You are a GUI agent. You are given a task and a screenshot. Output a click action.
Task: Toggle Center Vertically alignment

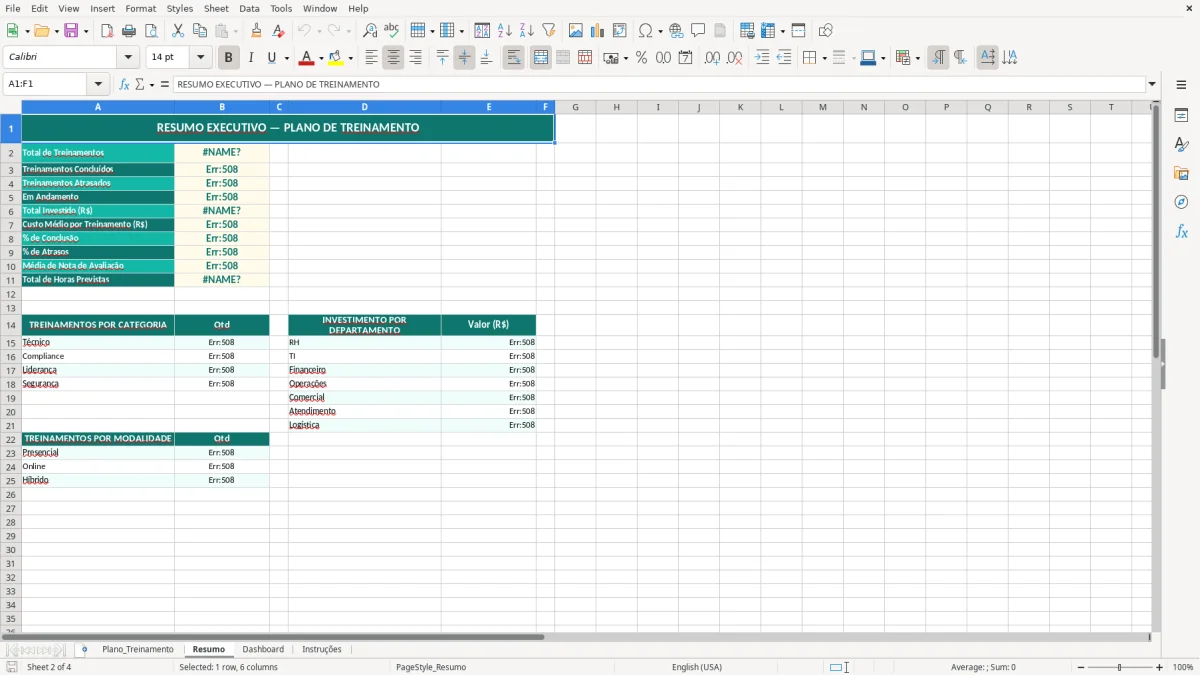tap(464, 58)
